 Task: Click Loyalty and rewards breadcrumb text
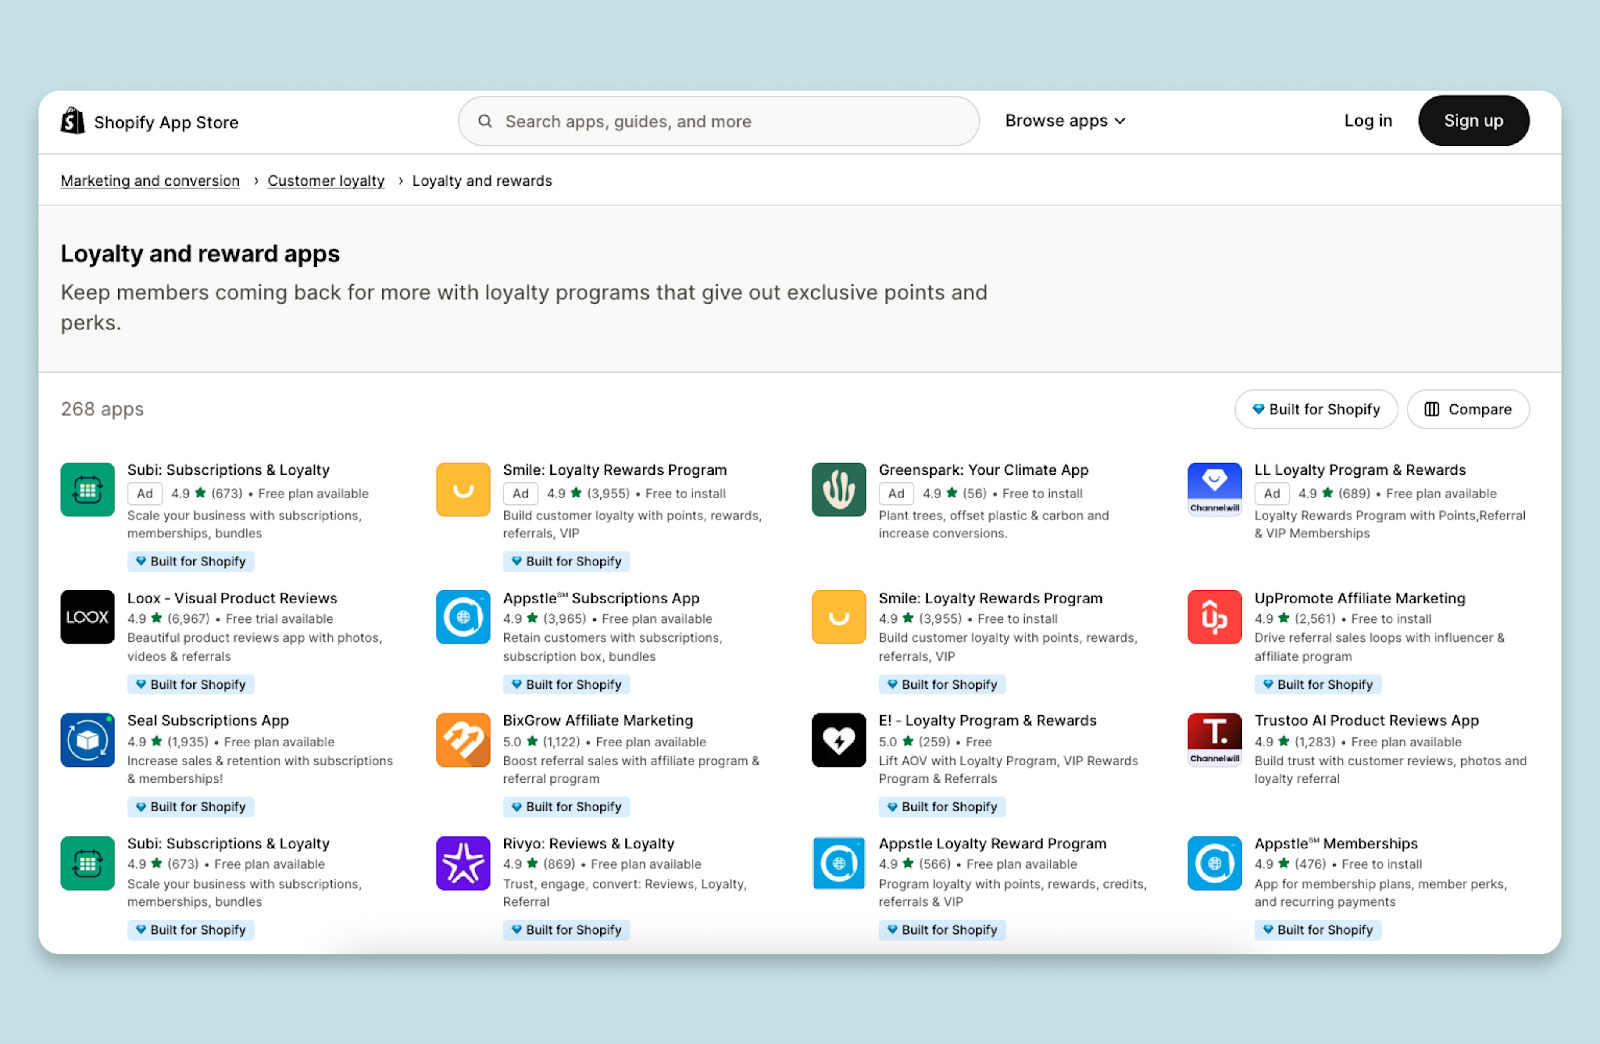pos(482,181)
